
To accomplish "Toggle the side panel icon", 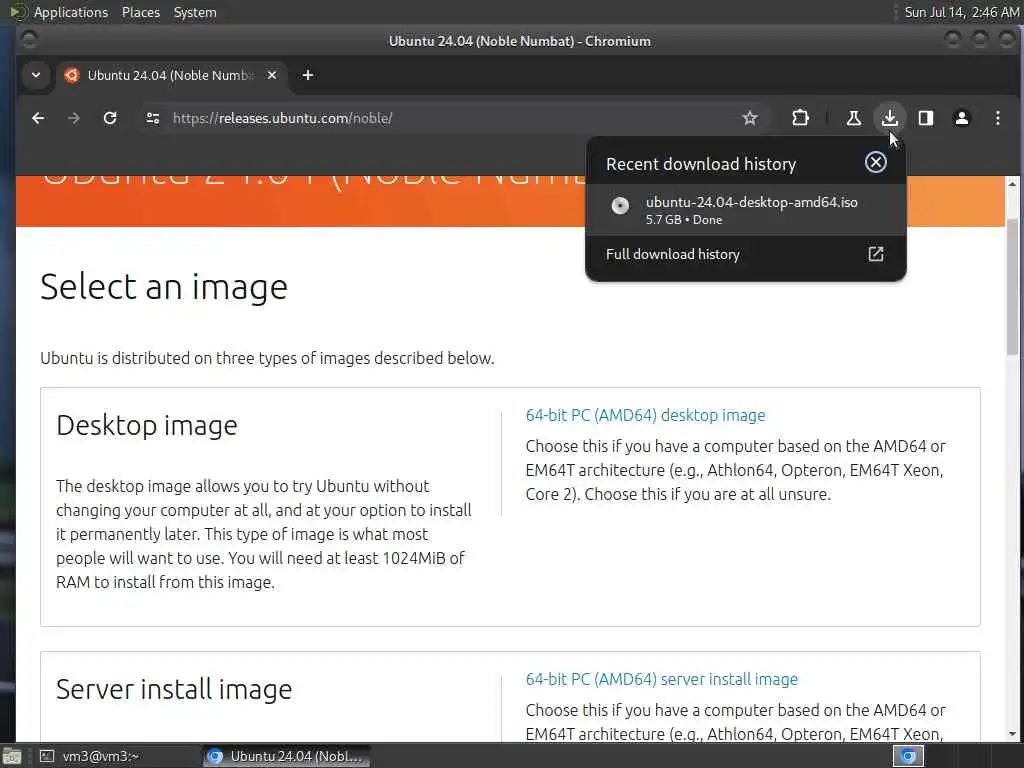I will point(926,118).
